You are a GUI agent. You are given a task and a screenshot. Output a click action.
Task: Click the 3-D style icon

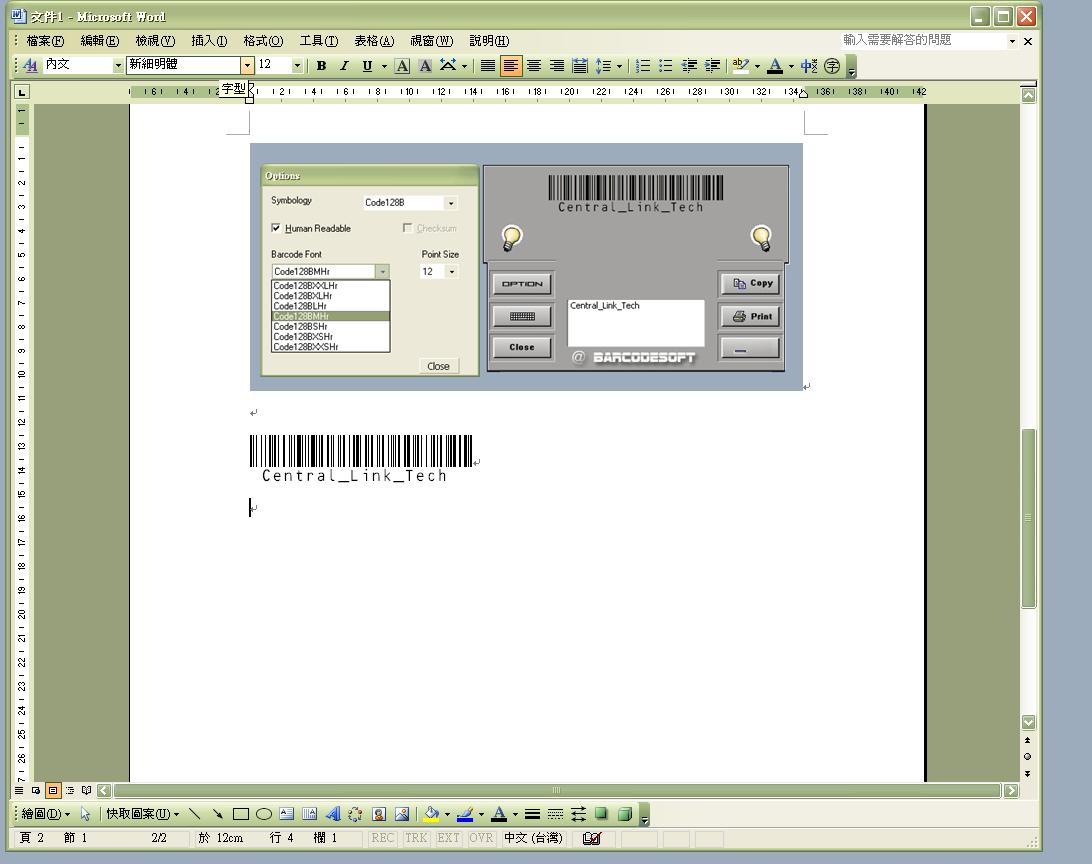coord(625,814)
